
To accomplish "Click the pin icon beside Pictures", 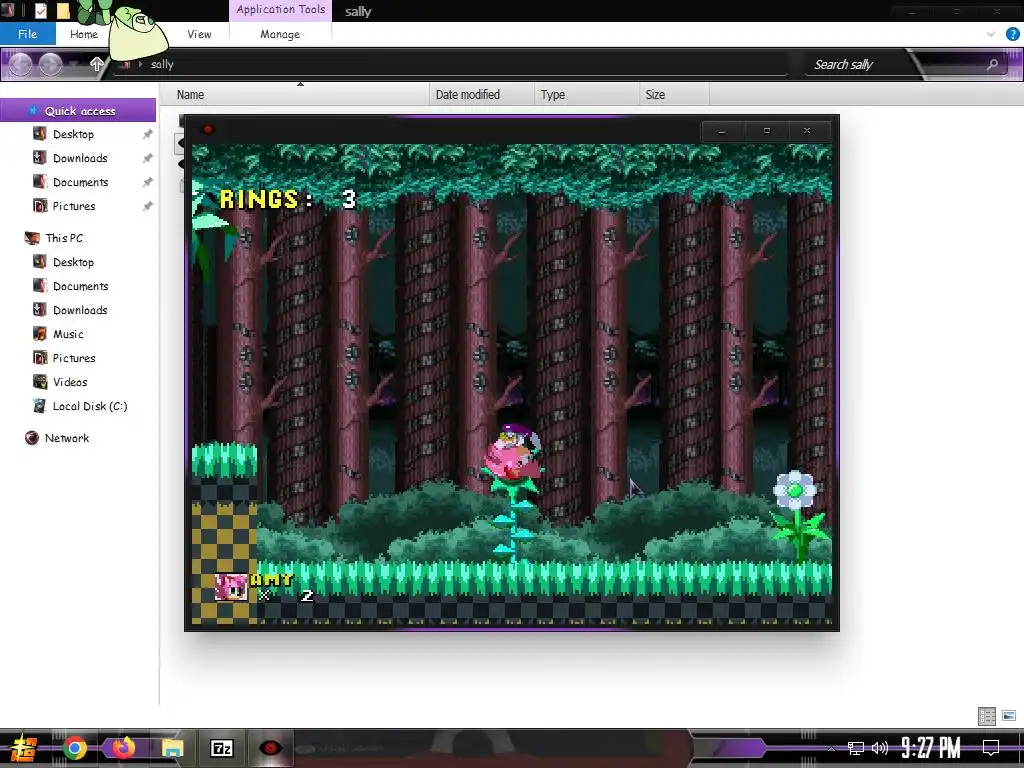I will pyautogui.click(x=148, y=206).
